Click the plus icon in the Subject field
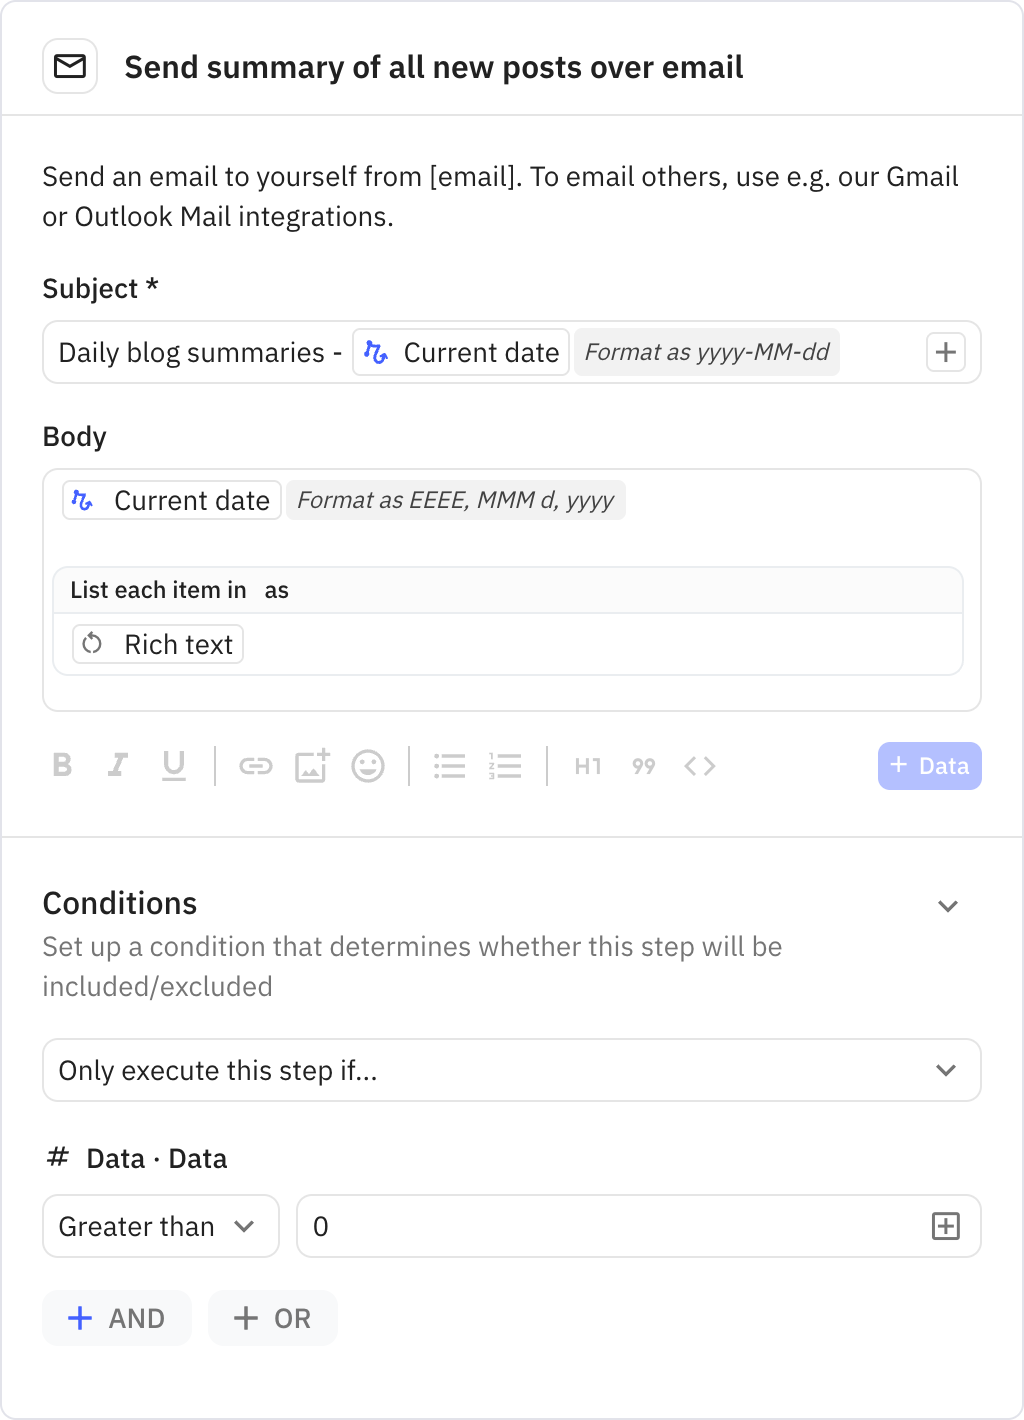 point(944,352)
